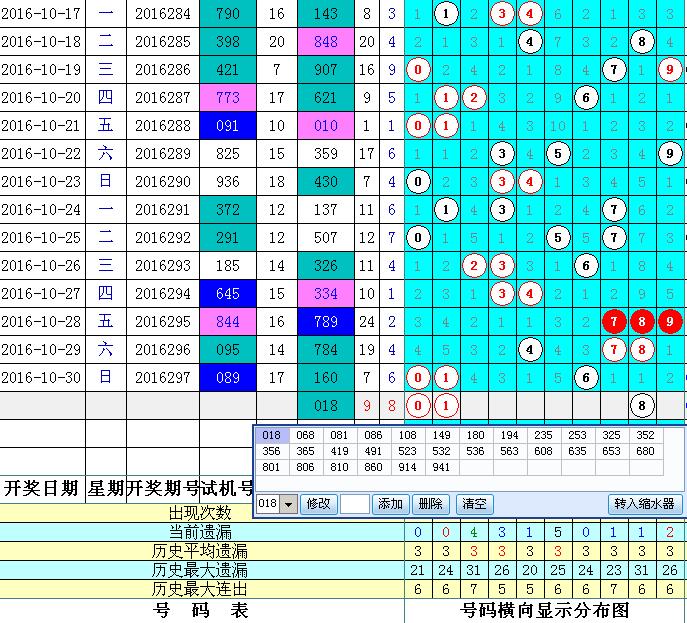This screenshot has height=623, width=687.
Task: Click the 历史最大遗漏 row label
Action: click(200, 570)
